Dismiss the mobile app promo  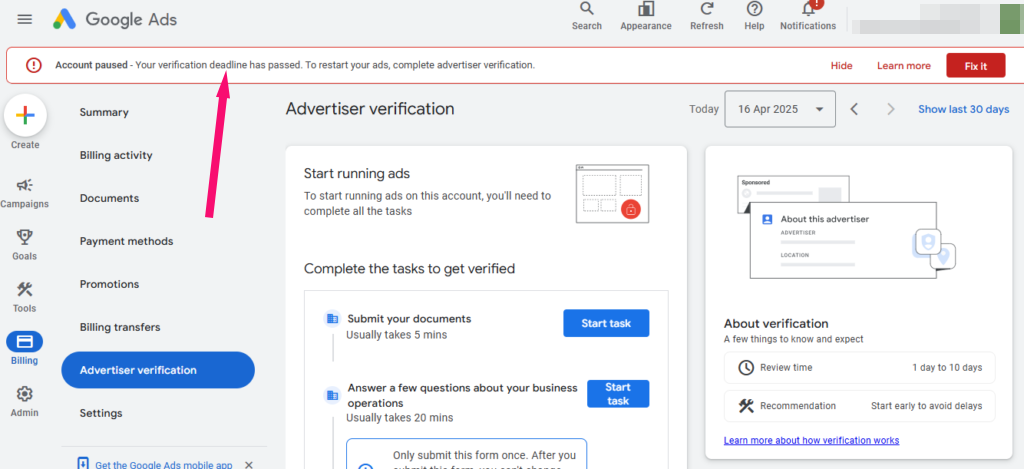248,465
